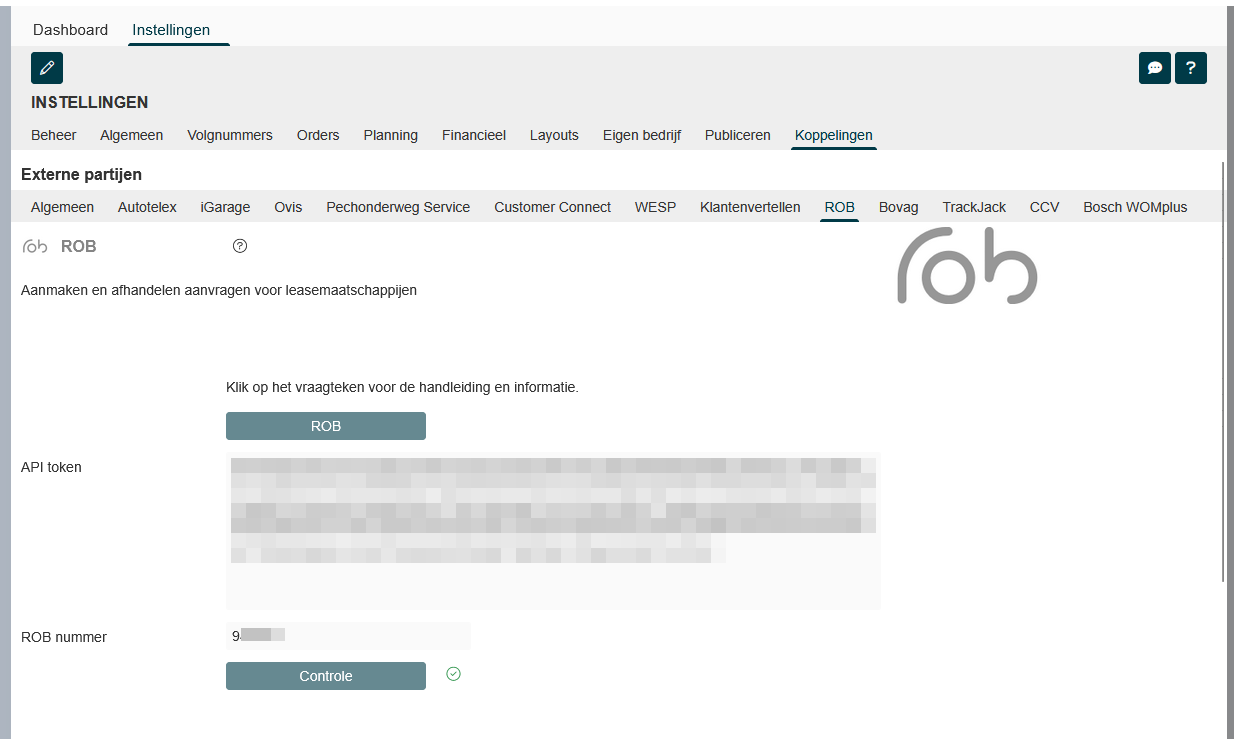The height and width of the screenshot is (739, 1234).
Task: Switch to the Dashboard tab
Action: (x=70, y=30)
